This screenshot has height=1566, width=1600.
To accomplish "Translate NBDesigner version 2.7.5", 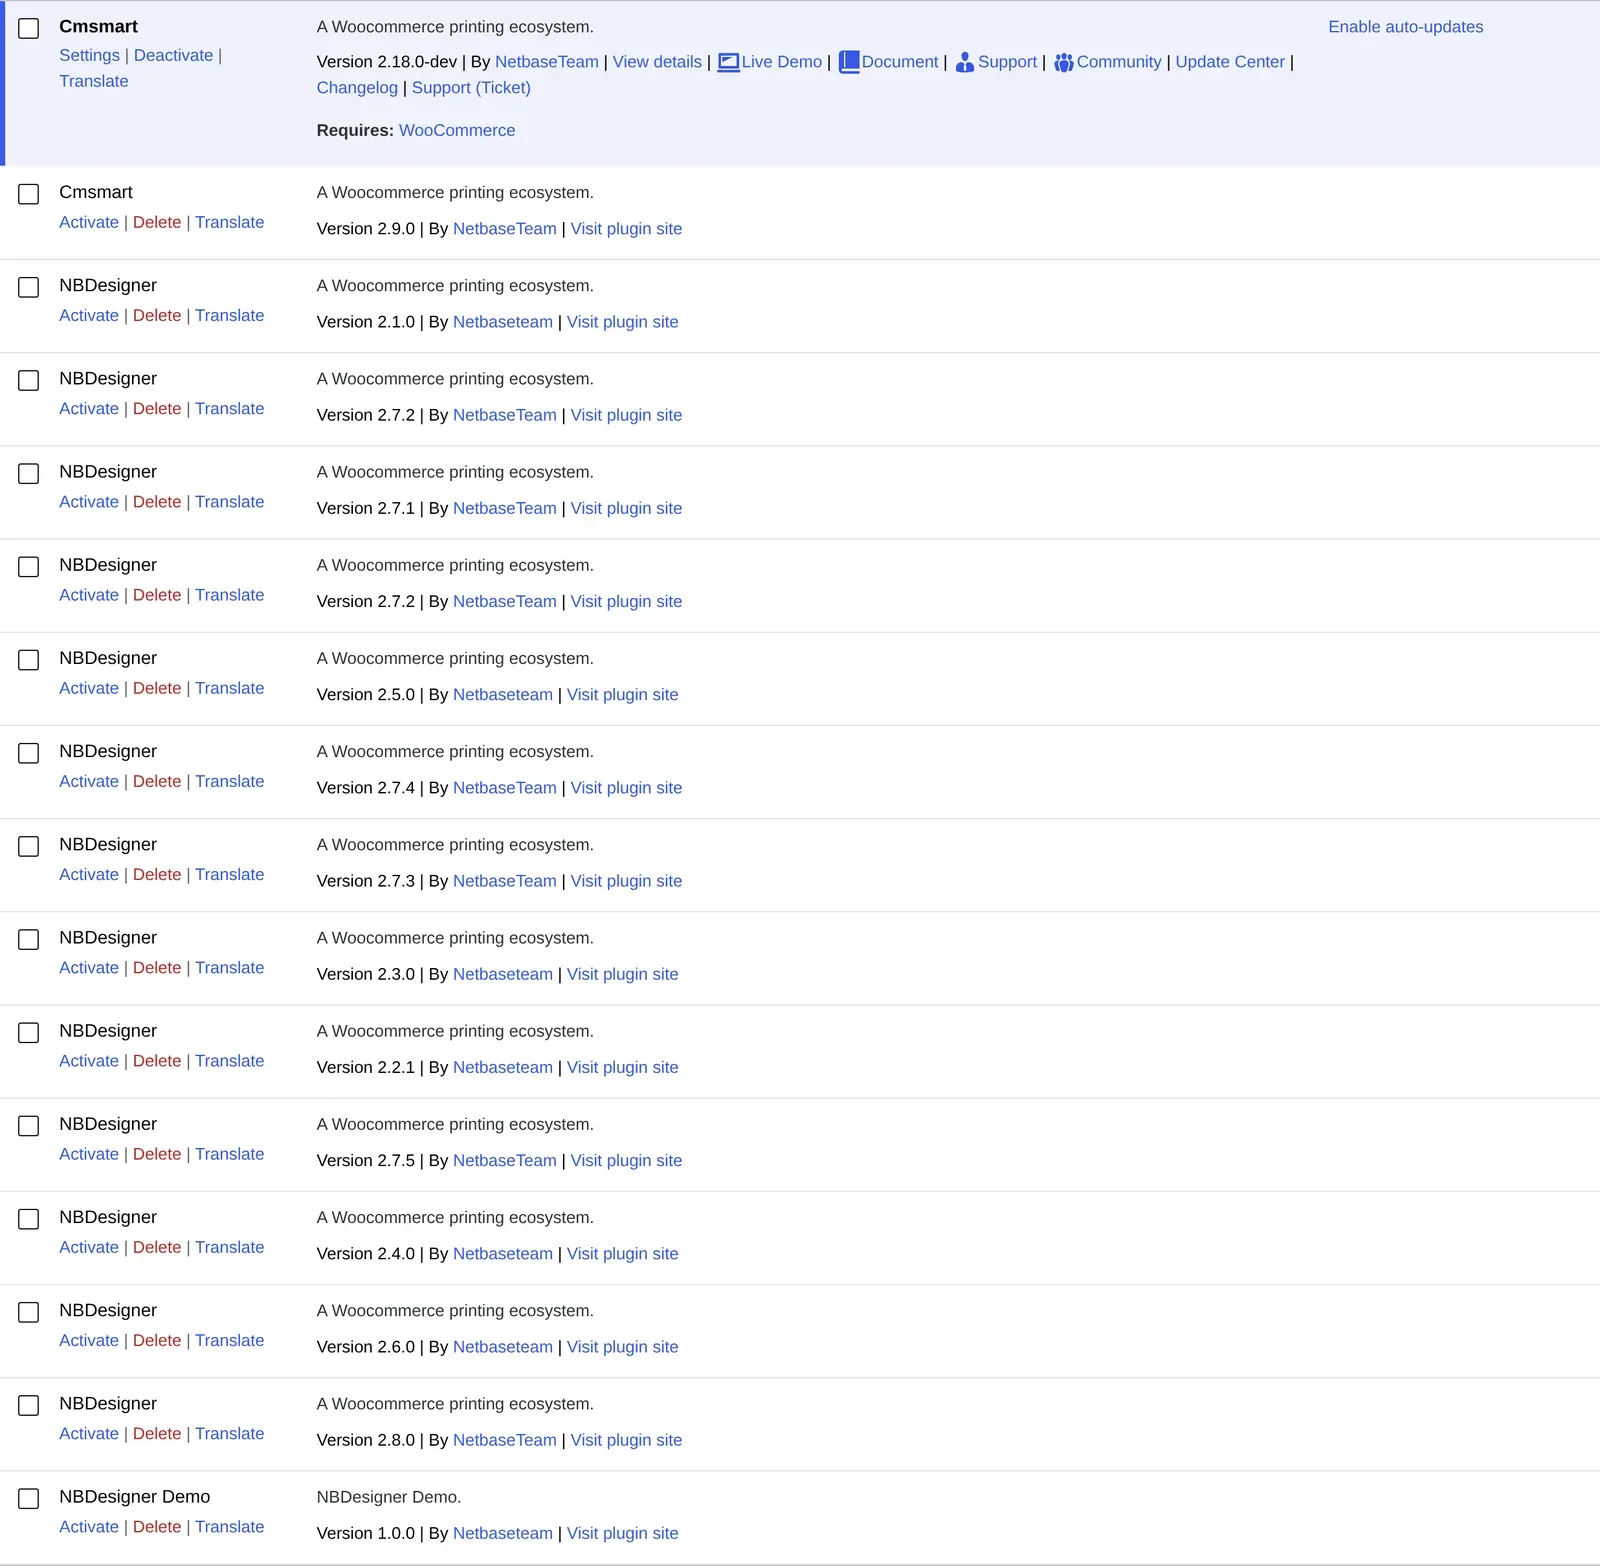I will coord(229,1154).
